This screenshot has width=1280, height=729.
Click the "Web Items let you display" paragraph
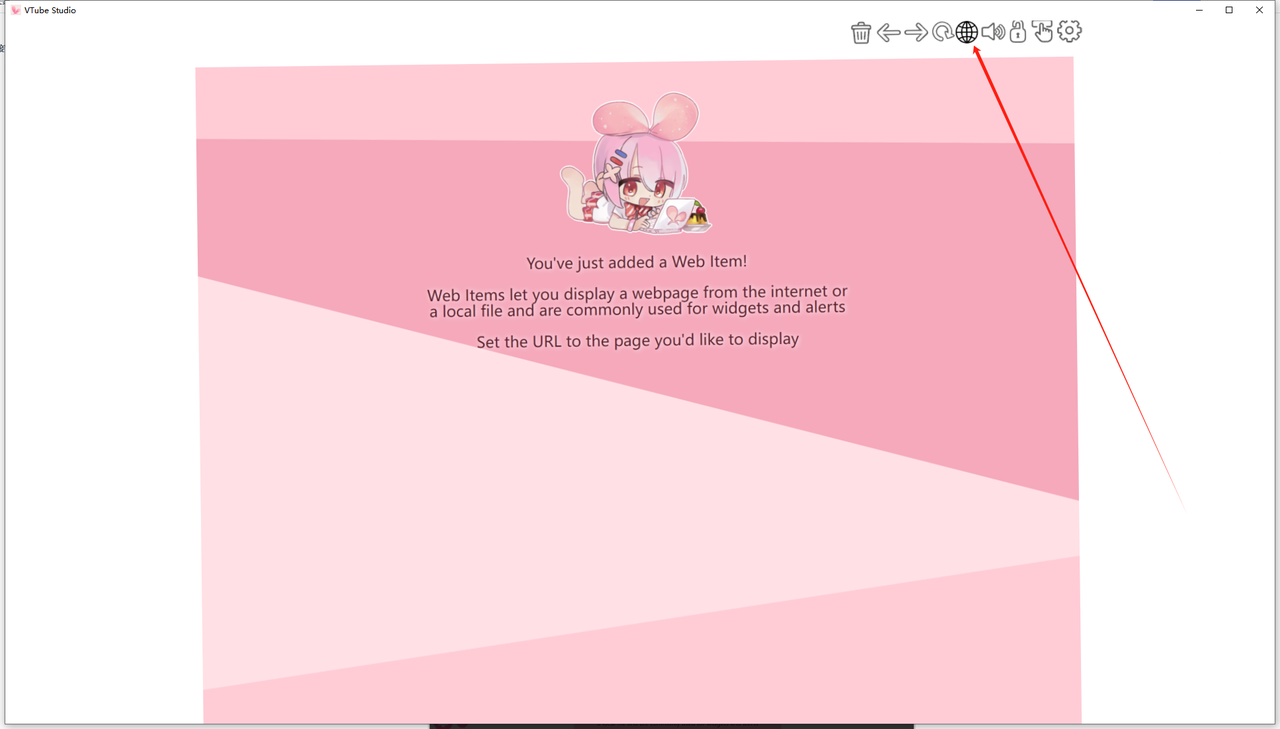tap(637, 301)
